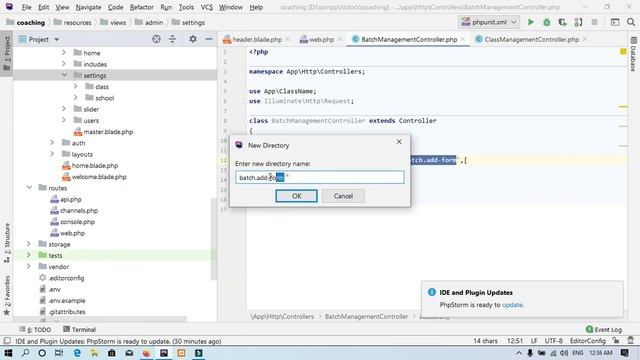This screenshot has height=360, width=640.
Task: Select web.php in routes folder
Action: click(x=72, y=233)
